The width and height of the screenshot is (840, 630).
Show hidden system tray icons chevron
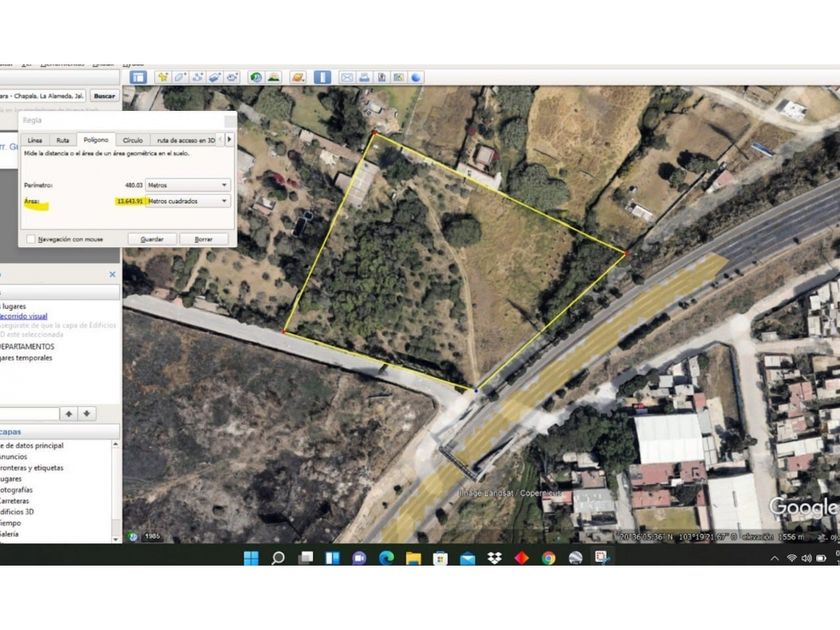(x=775, y=558)
